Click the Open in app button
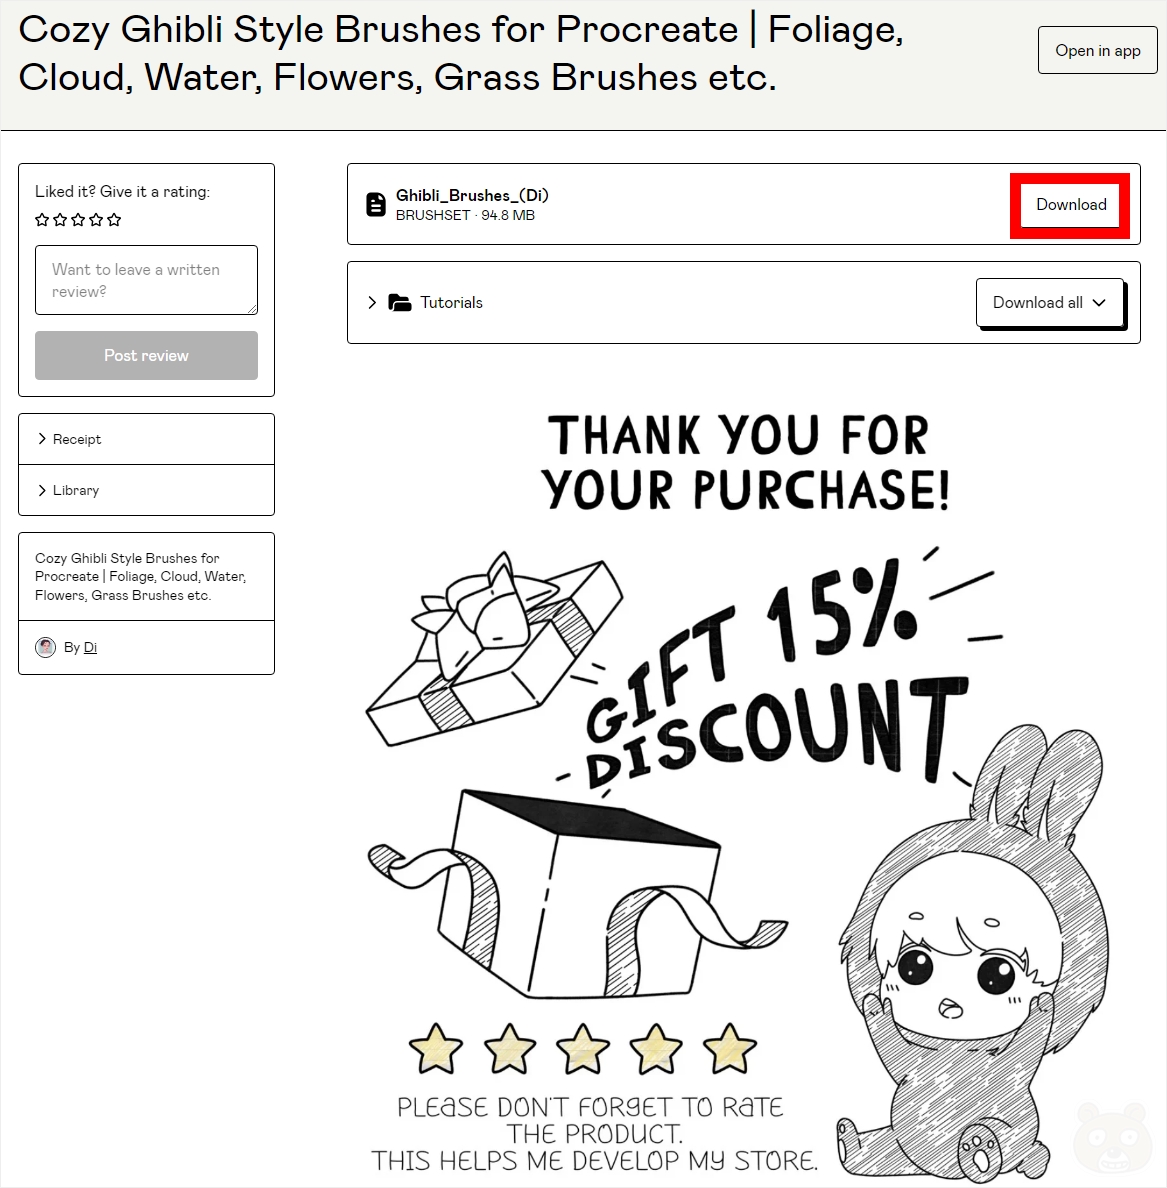 coord(1097,50)
